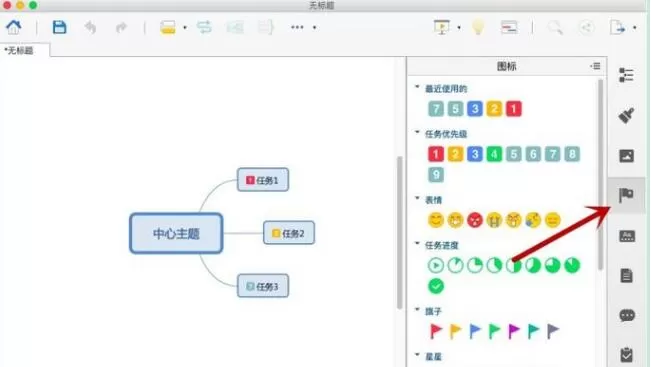
Task: Select the 任务2 topic node
Action: 289,233
